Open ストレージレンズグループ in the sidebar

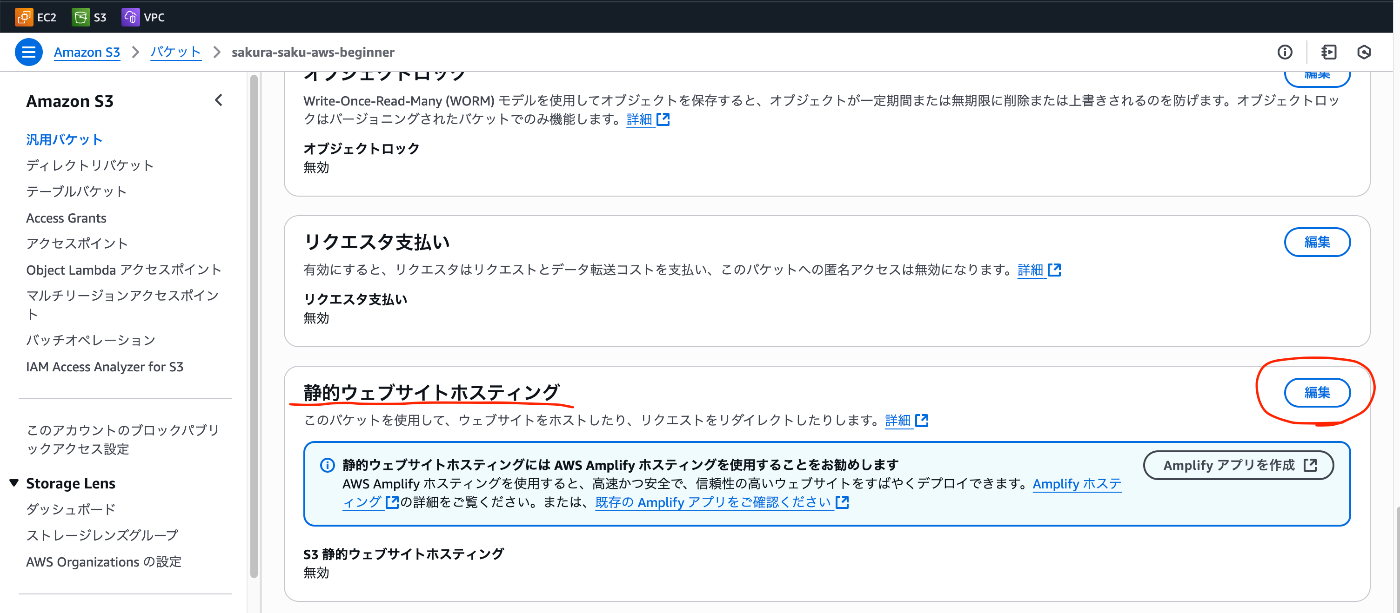coord(102,535)
